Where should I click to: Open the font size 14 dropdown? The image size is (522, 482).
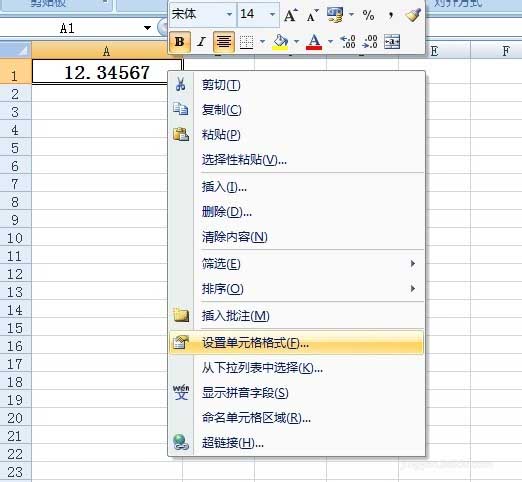[273, 15]
